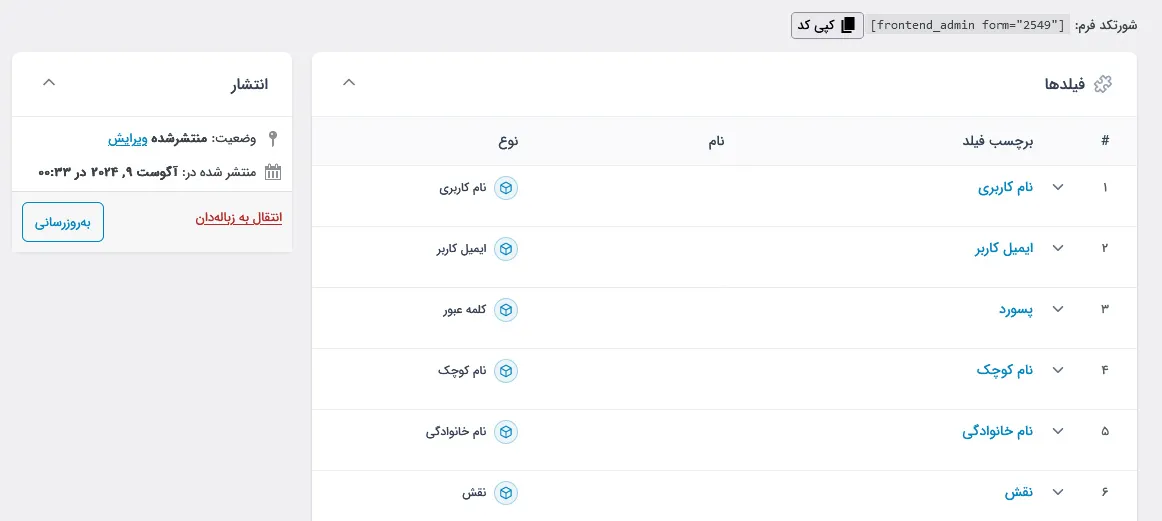Collapse the فیلدها panel using its arrow
Image resolution: width=1162 pixels, height=521 pixels.
click(349, 82)
